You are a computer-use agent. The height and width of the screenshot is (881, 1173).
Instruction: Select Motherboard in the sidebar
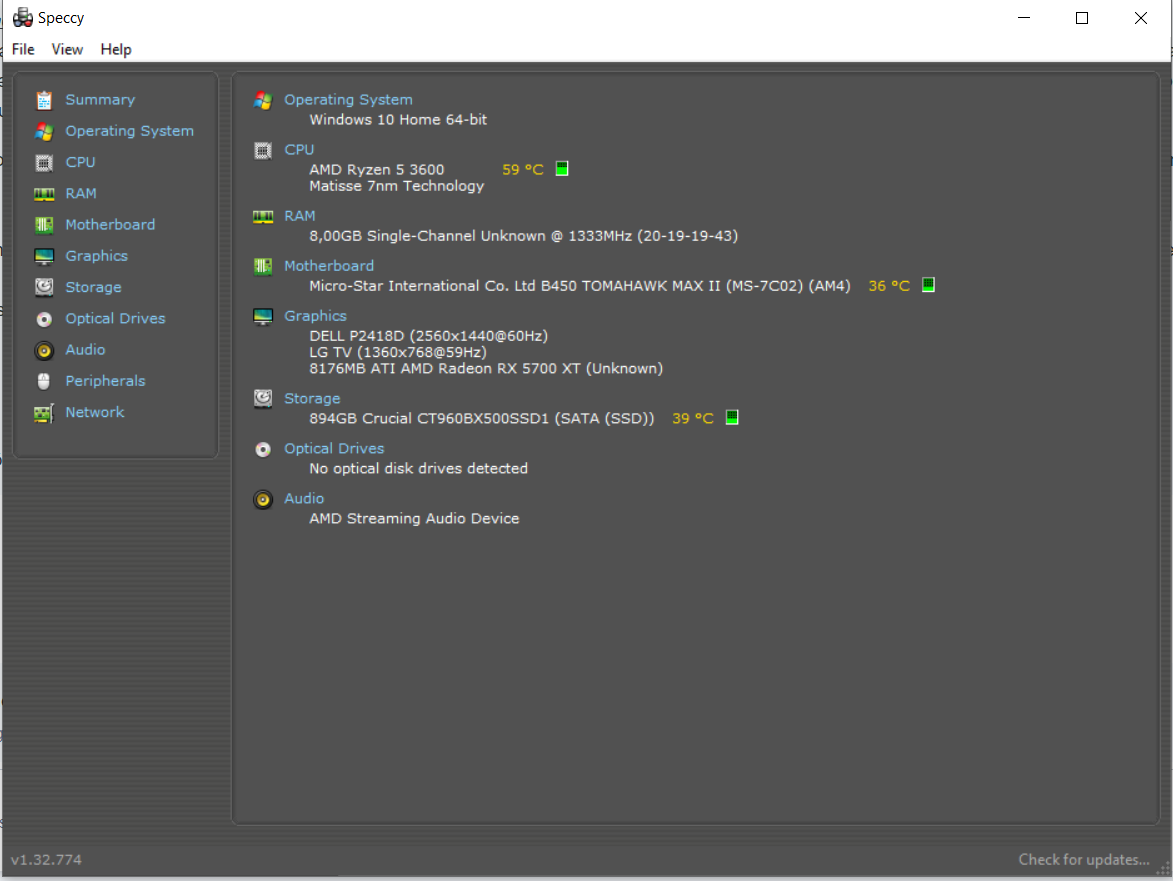click(x=110, y=225)
